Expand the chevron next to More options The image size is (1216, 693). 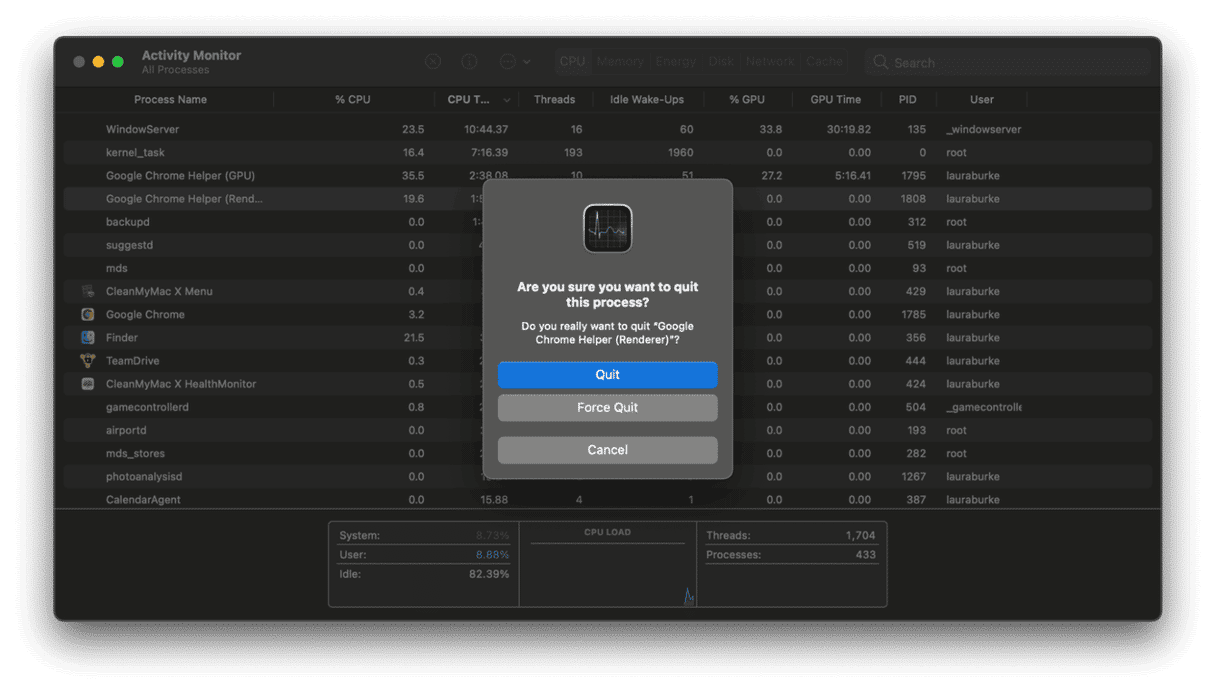[527, 62]
